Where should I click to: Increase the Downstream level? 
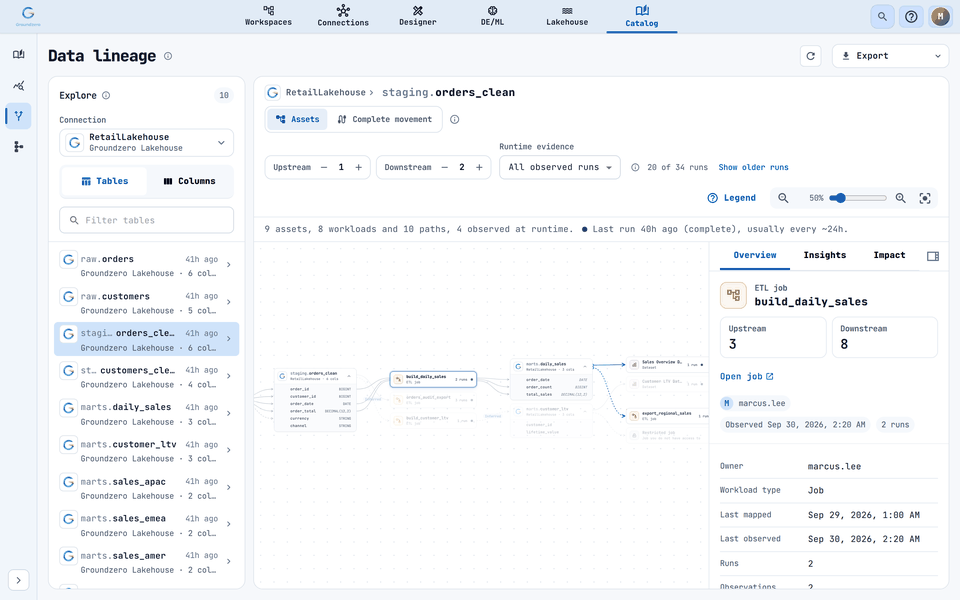pos(479,167)
